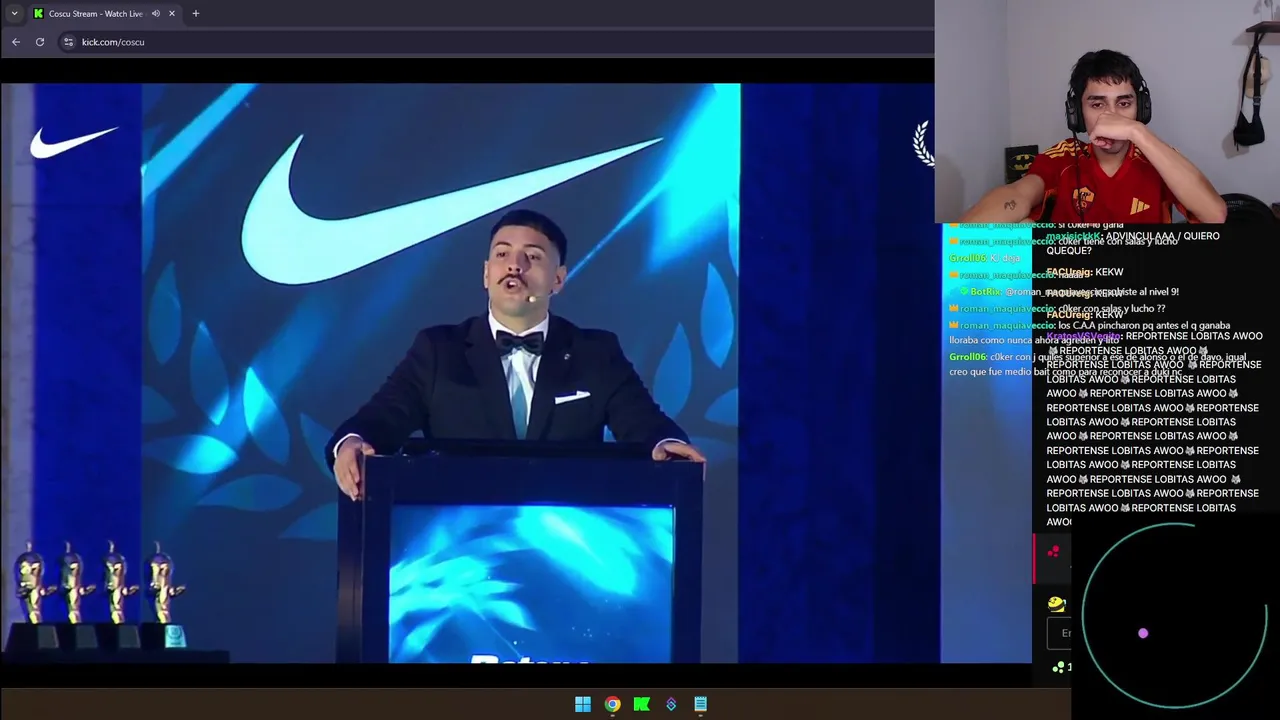The image size is (1280, 720).
Task: Click the bee emote icon above chat input
Action: click(1056, 603)
